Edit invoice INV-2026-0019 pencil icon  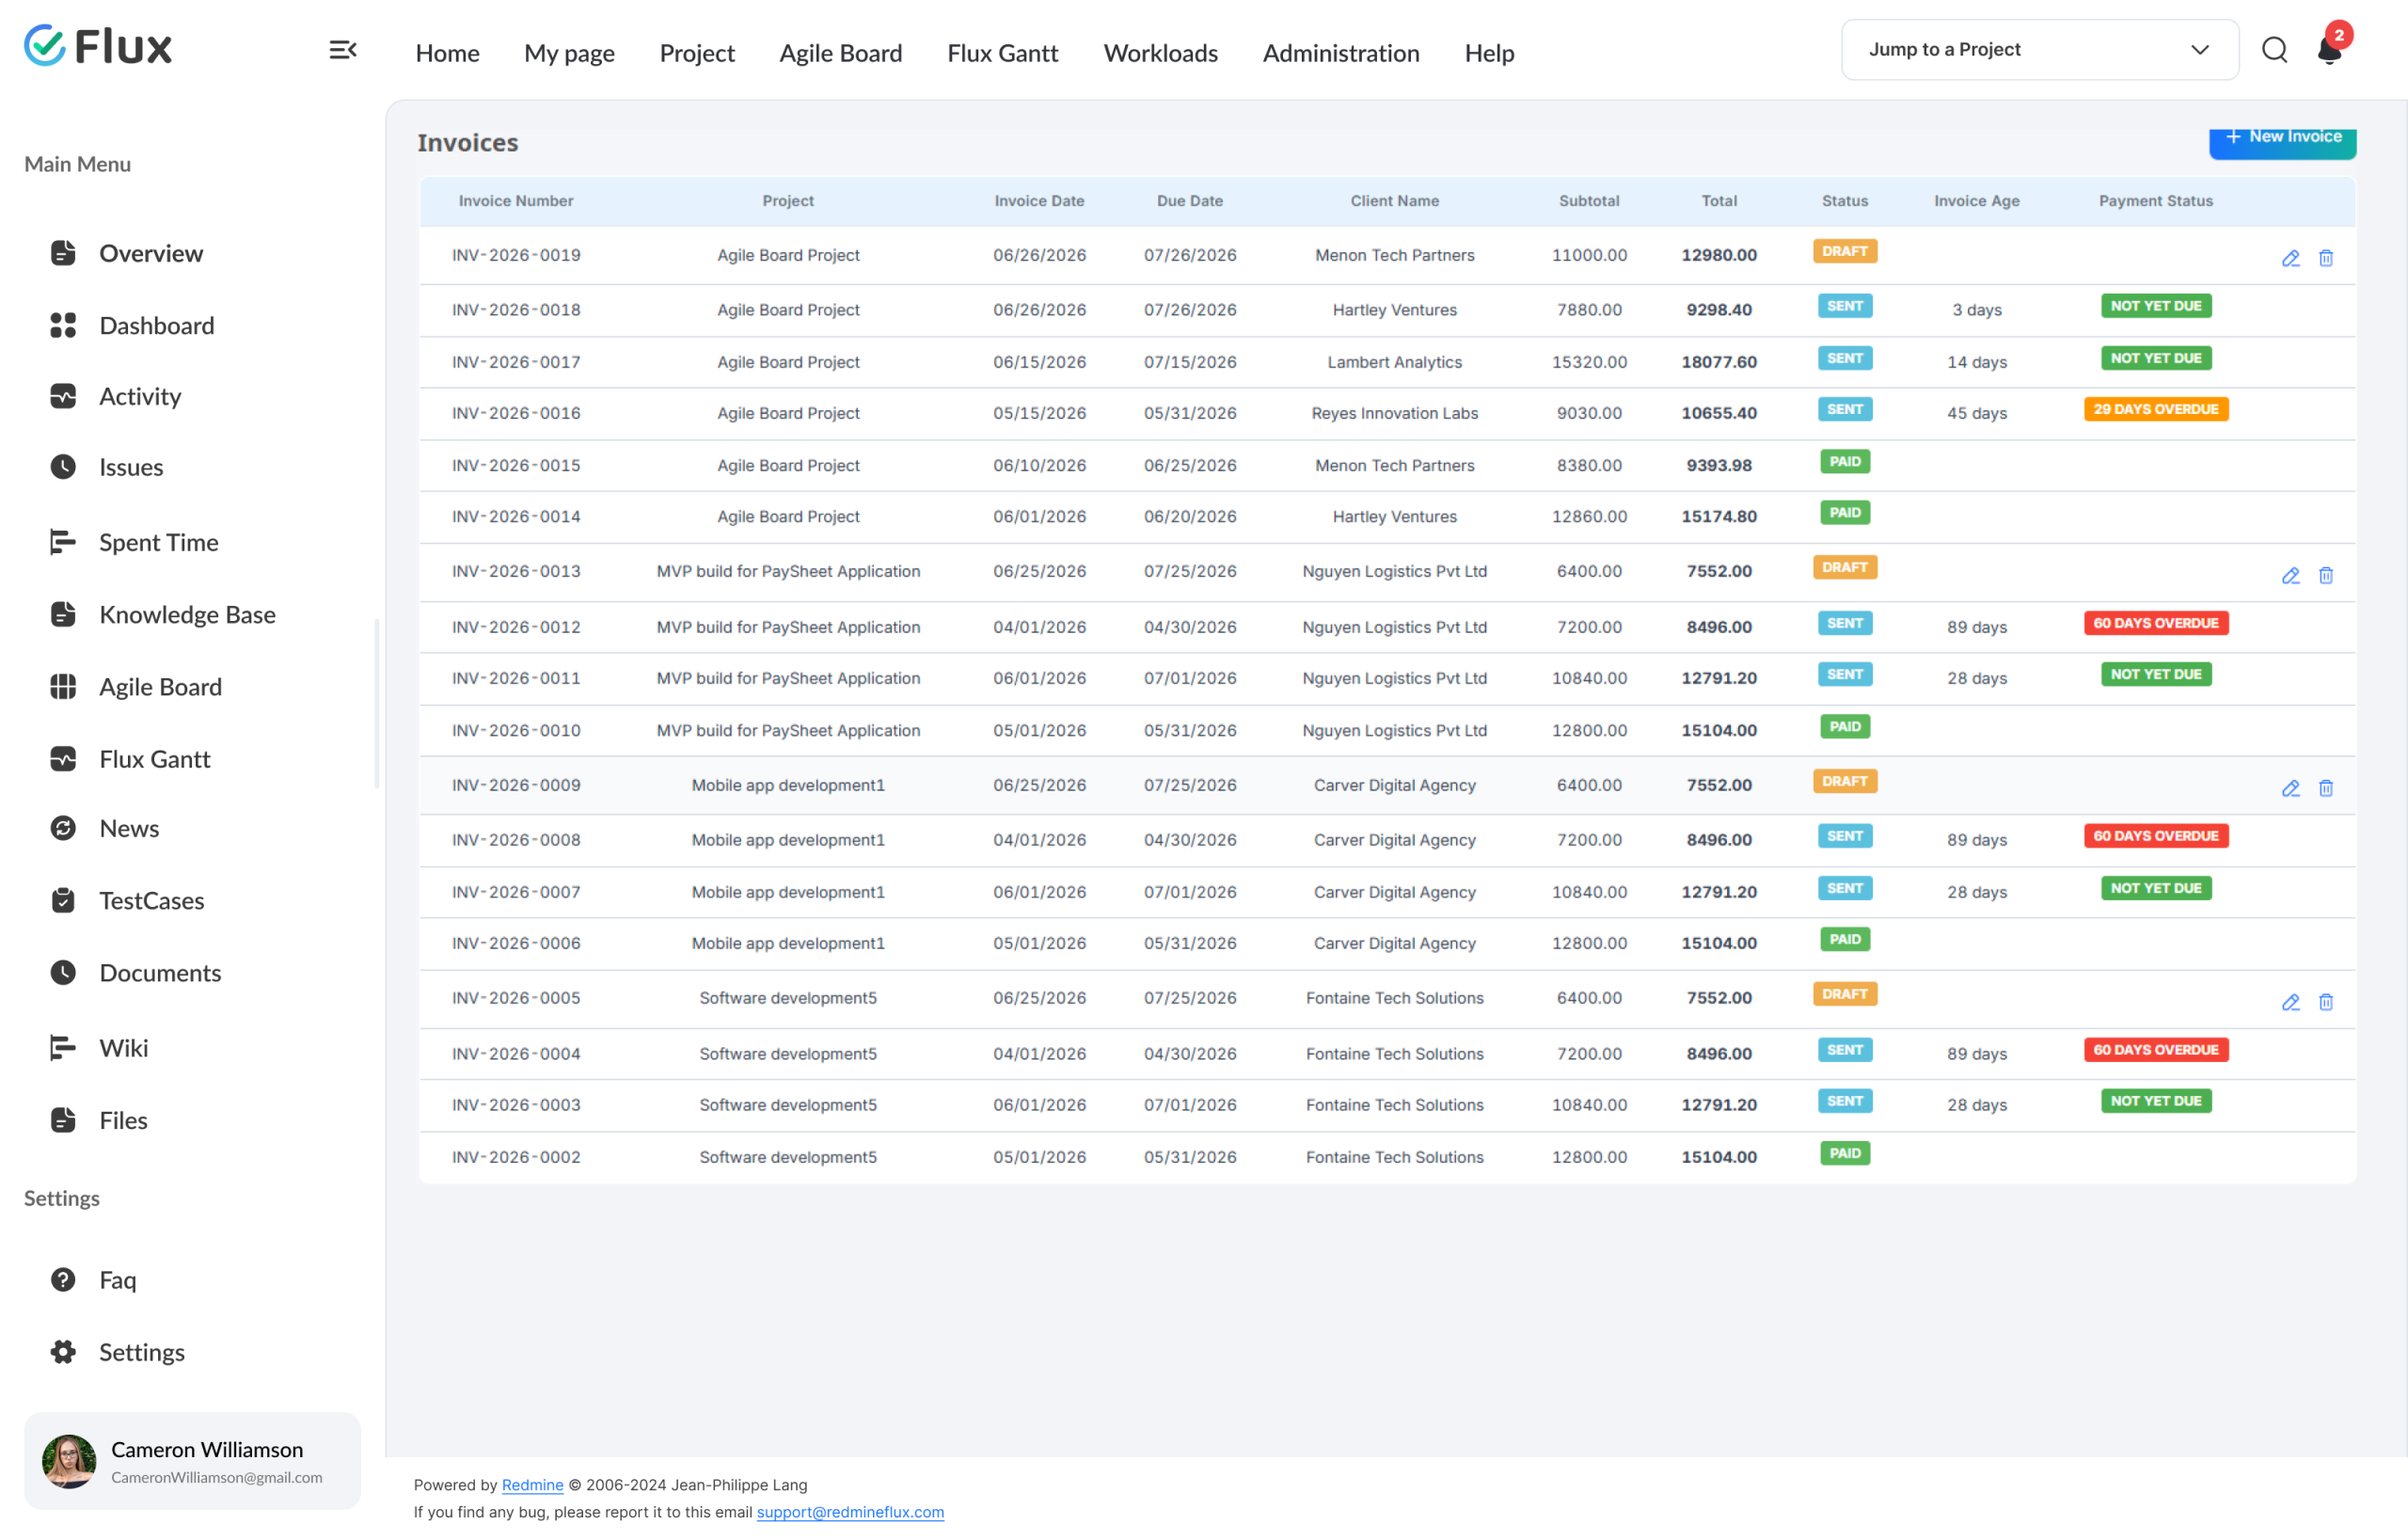coord(2290,259)
